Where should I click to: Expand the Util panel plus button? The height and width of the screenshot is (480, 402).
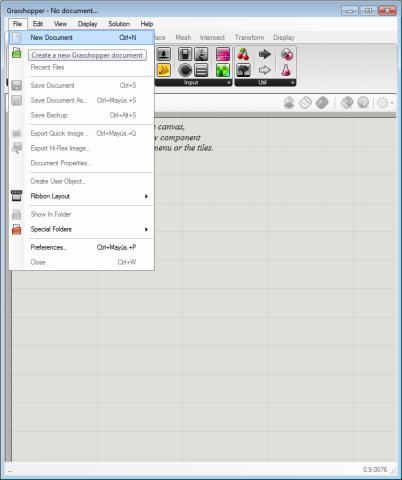(292, 82)
